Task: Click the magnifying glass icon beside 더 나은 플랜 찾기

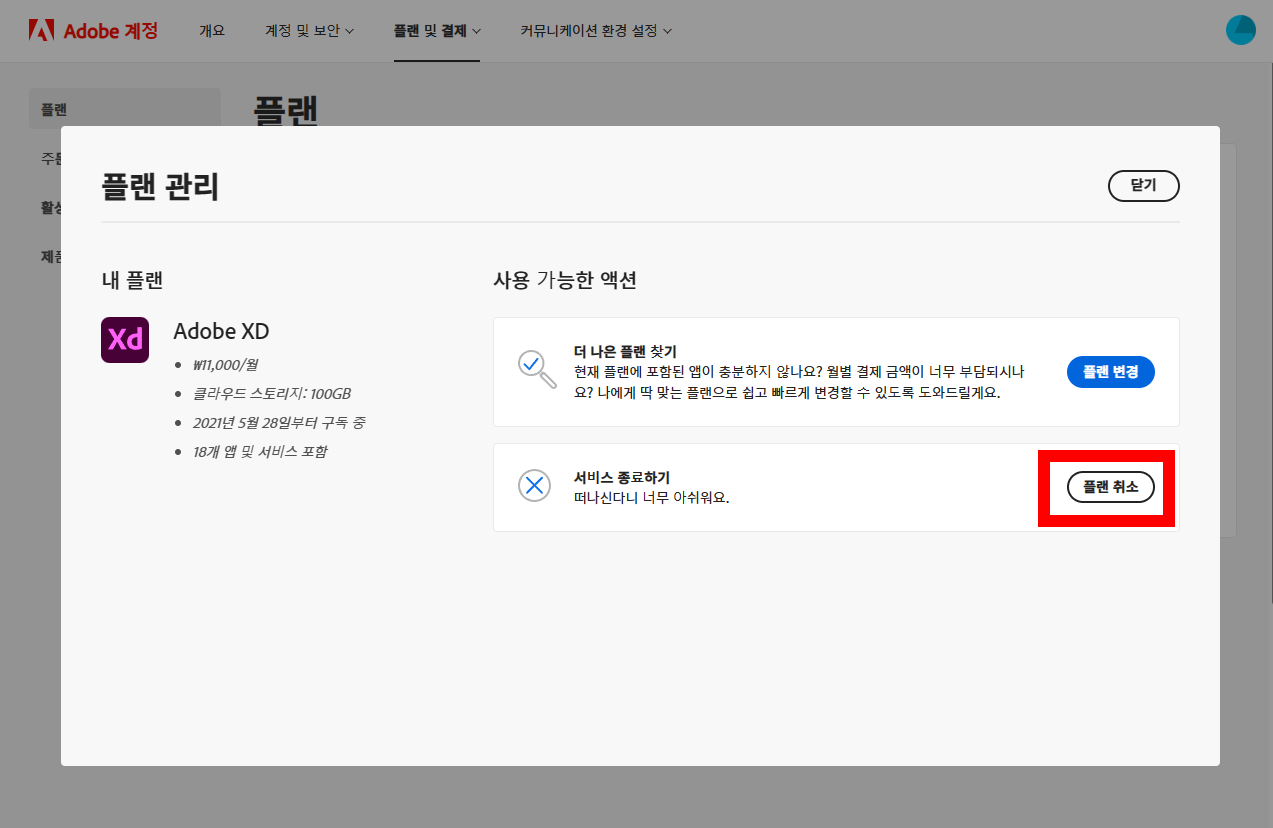Action: click(x=535, y=371)
